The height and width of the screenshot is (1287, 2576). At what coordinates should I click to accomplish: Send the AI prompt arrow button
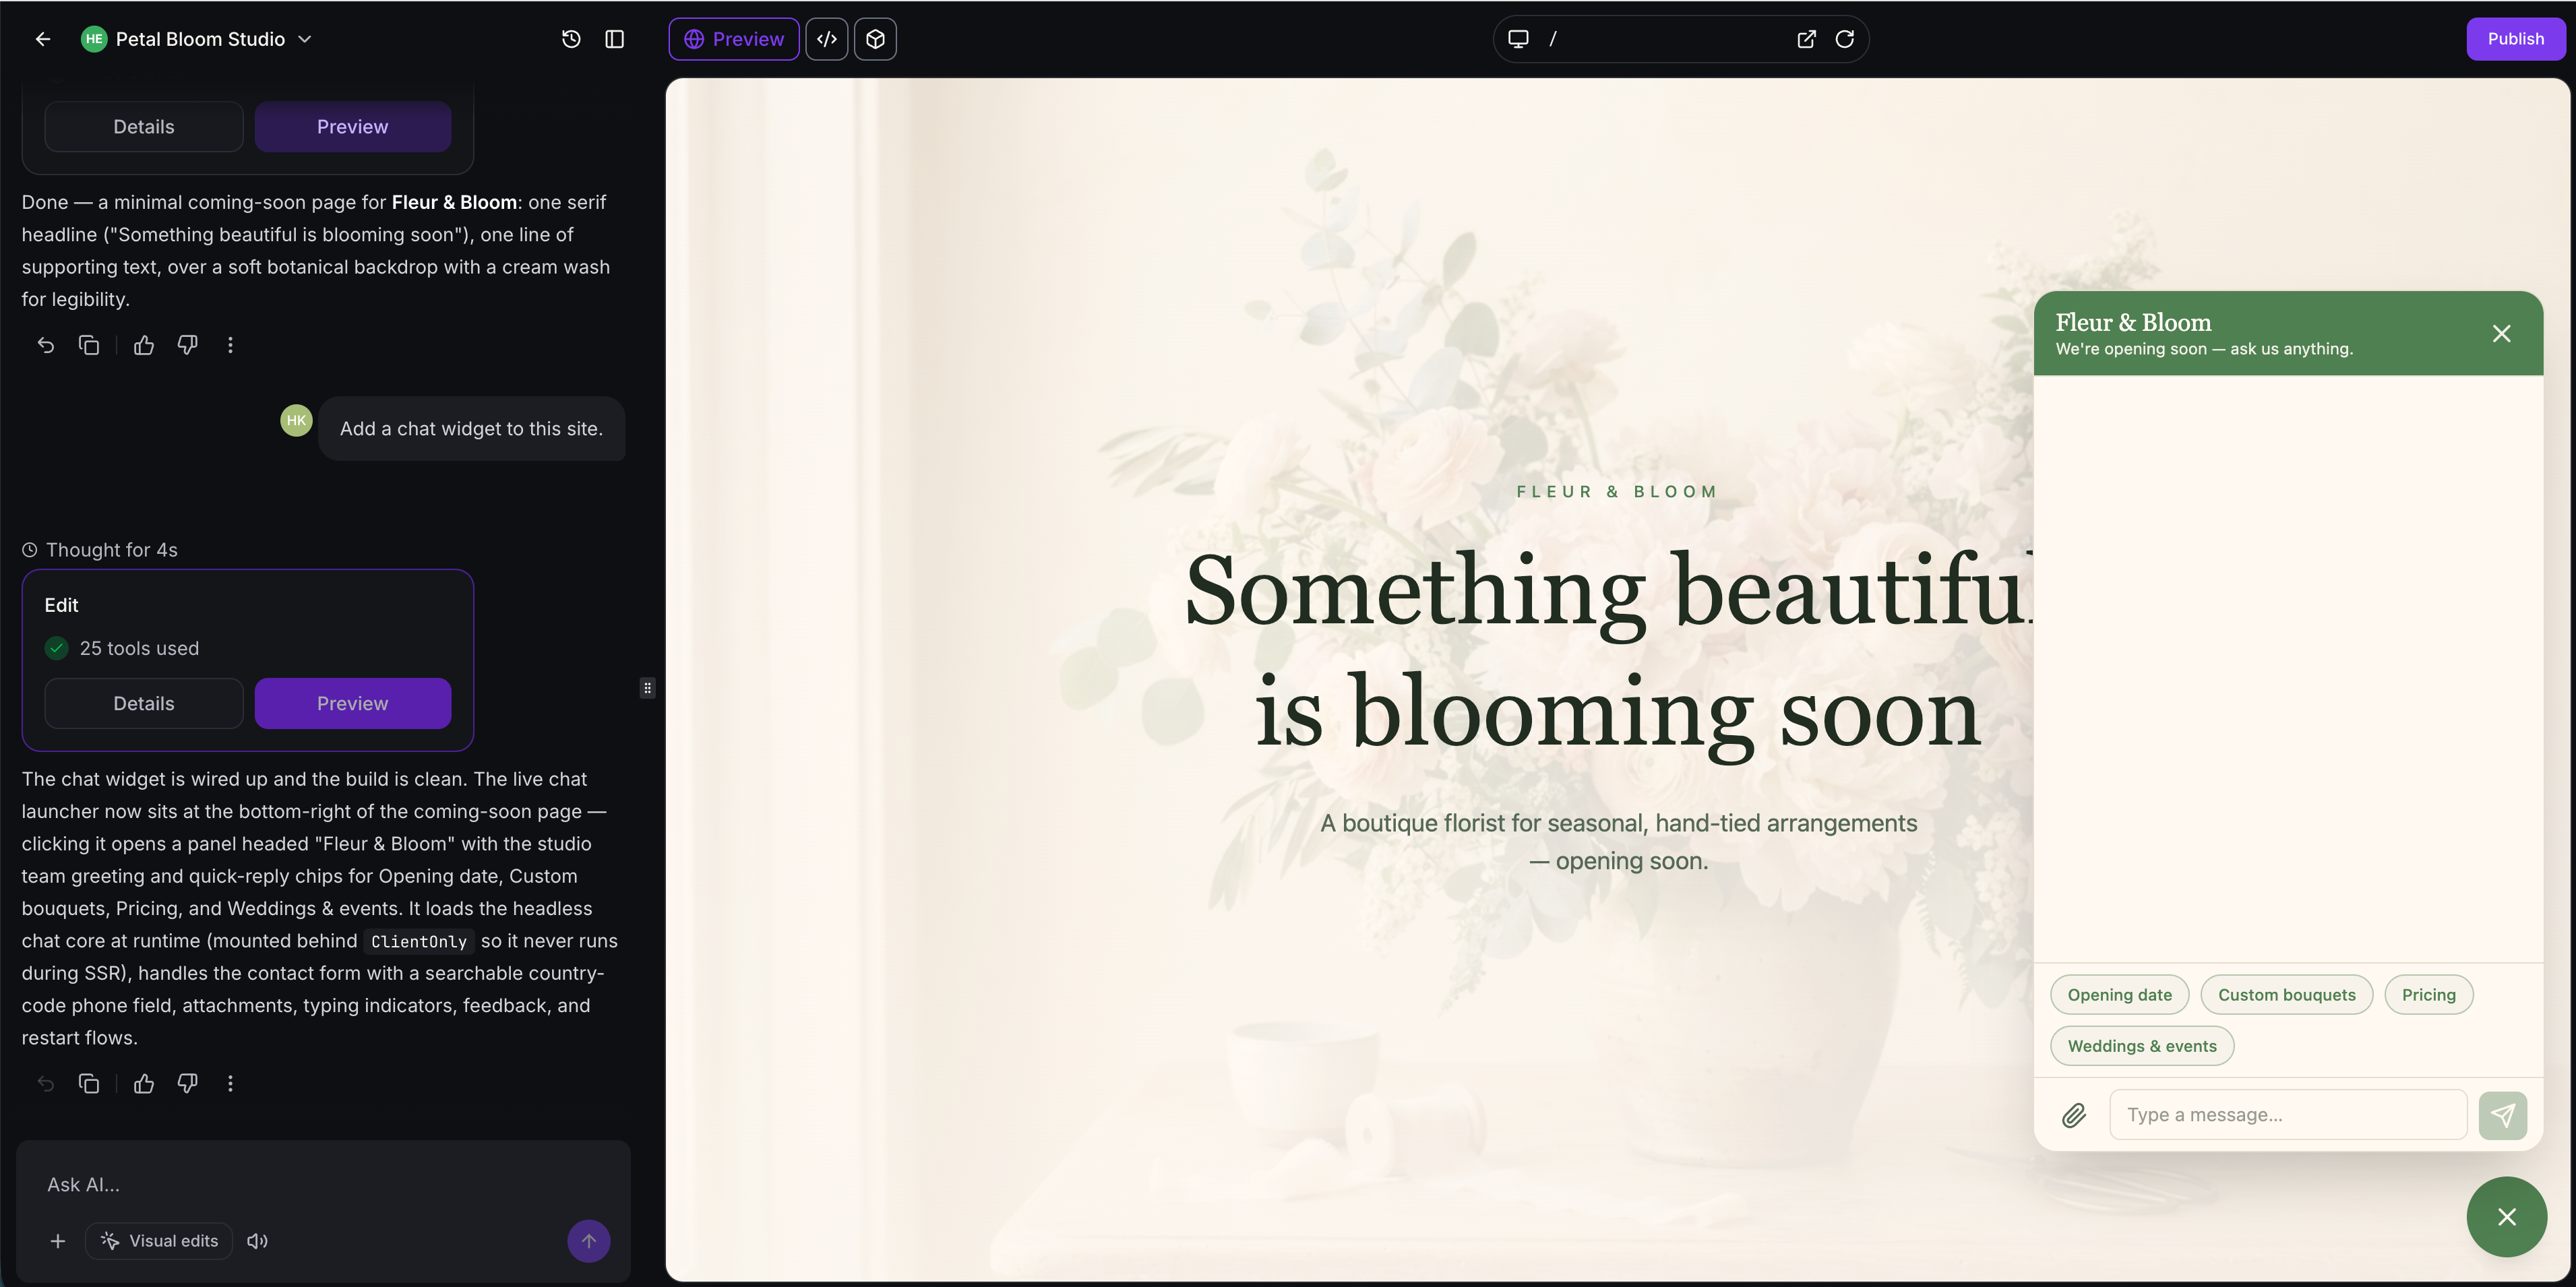click(589, 1241)
